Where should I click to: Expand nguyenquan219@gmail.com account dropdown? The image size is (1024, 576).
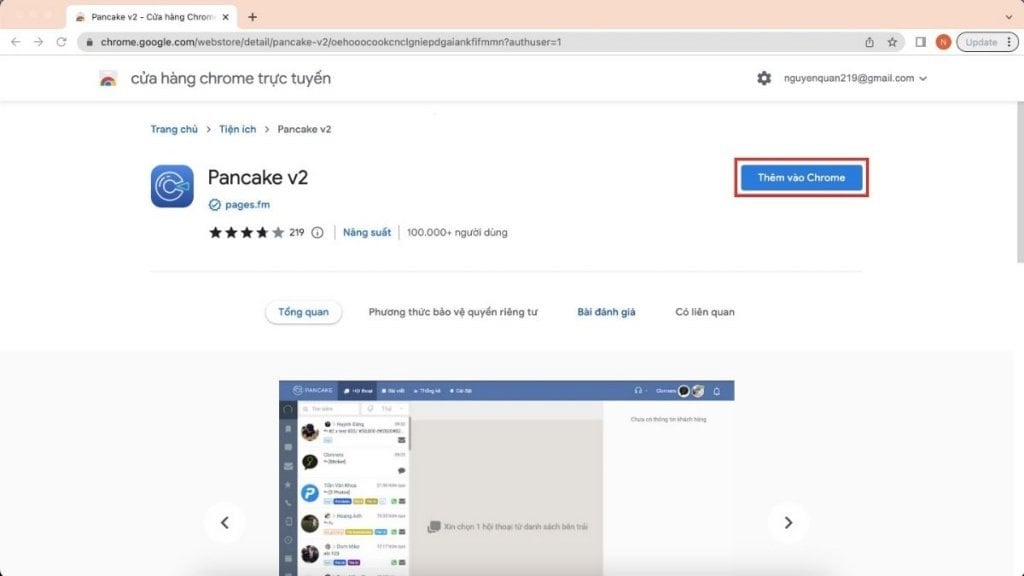pyautogui.click(x=855, y=78)
